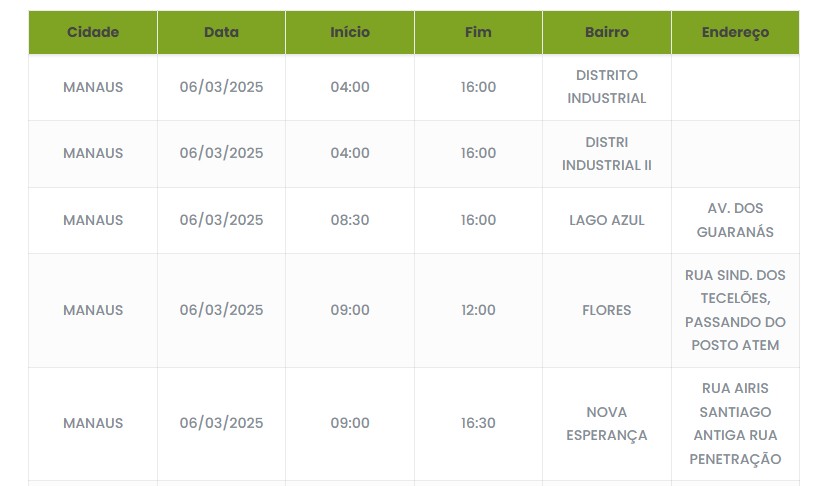Click the Início column header
The image size is (825, 486).
(x=350, y=32)
